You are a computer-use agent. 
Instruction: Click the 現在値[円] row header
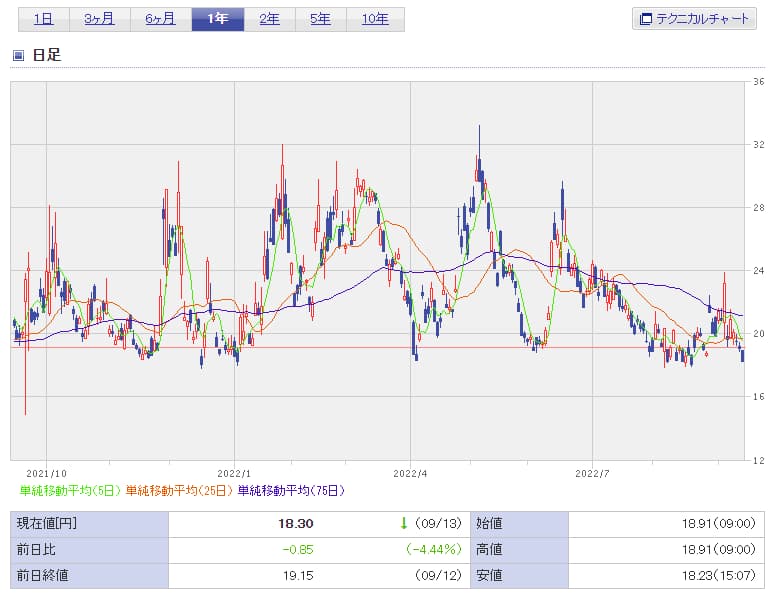pos(47,523)
